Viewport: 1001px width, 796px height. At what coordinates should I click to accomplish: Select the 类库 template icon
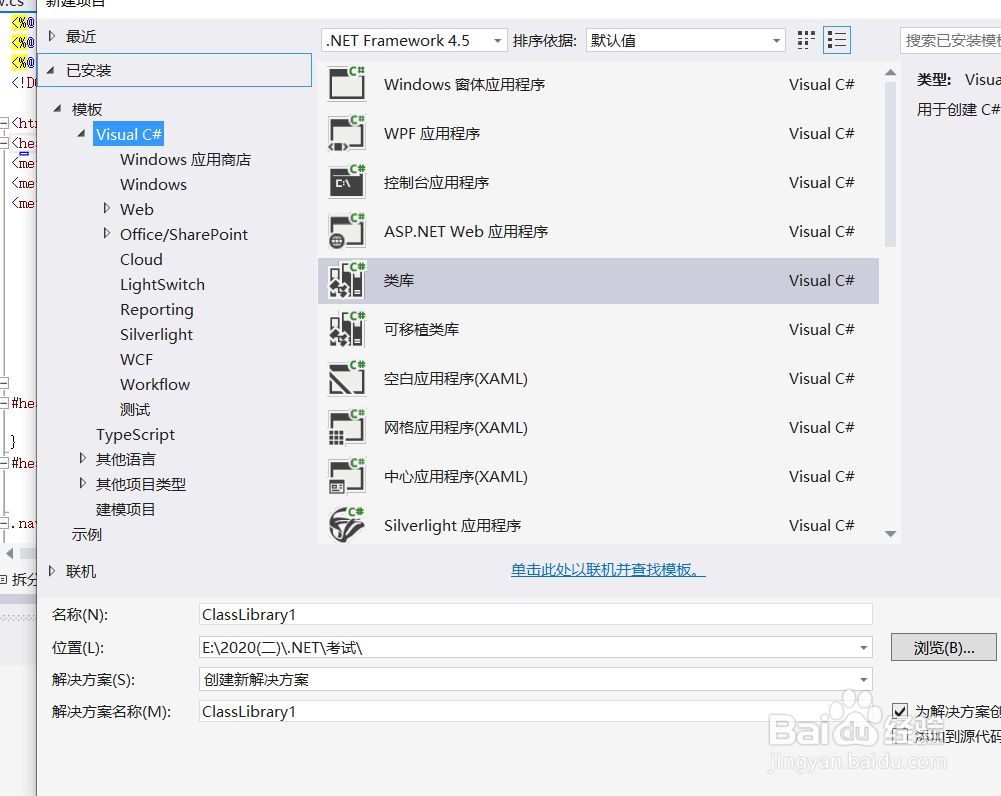tap(347, 281)
